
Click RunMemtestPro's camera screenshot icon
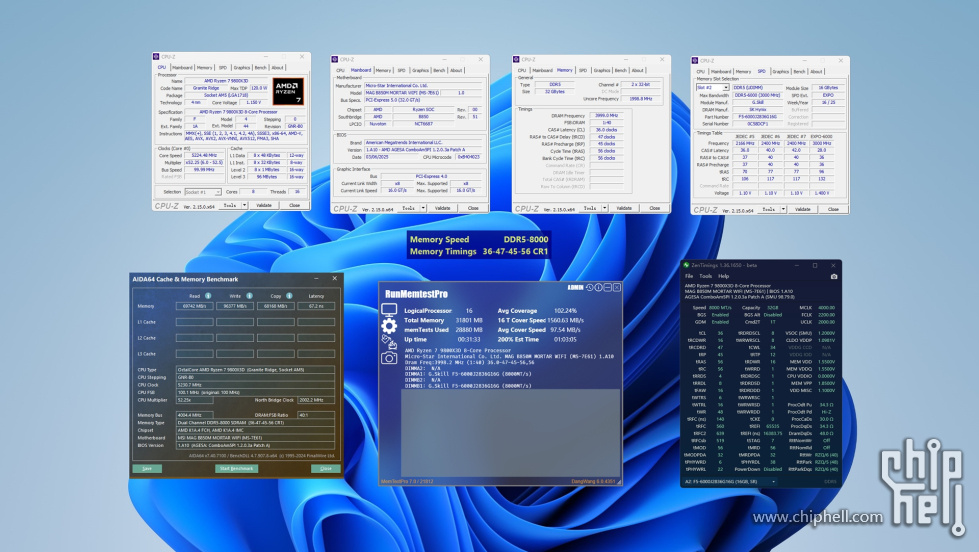(x=389, y=358)
